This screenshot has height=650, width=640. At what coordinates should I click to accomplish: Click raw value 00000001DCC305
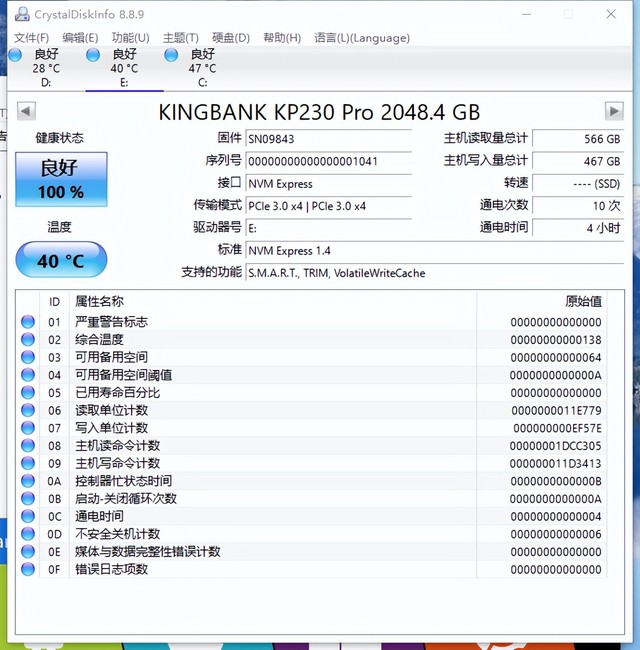tap(555, 446)
